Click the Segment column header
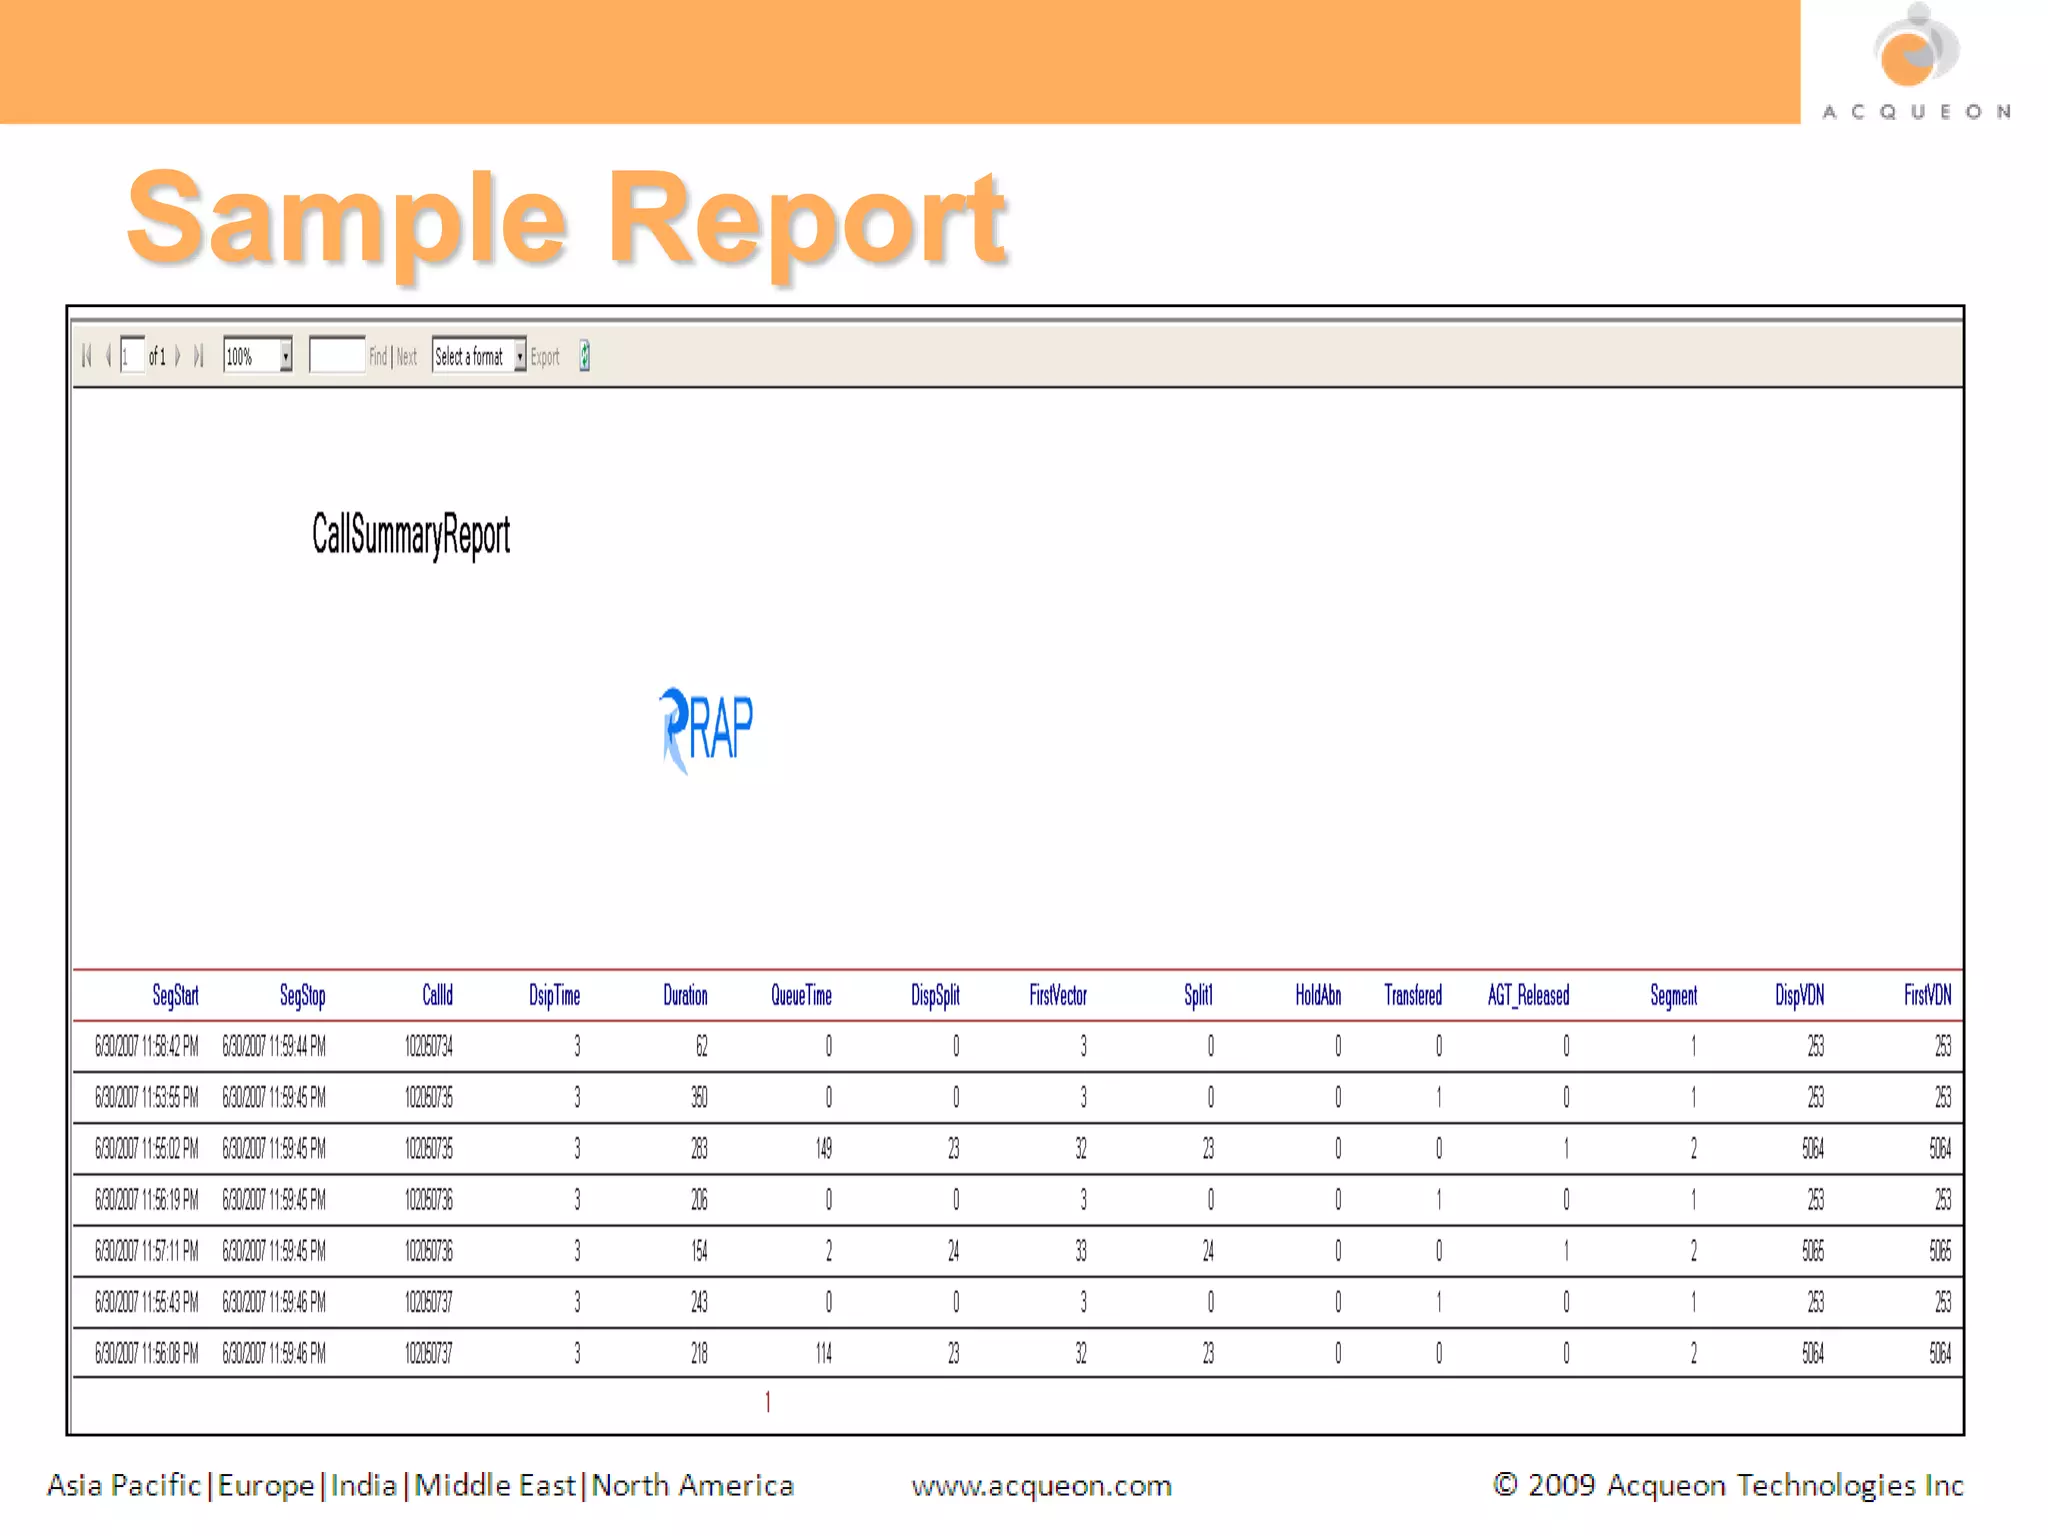This screenshot has height=1536, width=2048. [x=1673, y=995]
